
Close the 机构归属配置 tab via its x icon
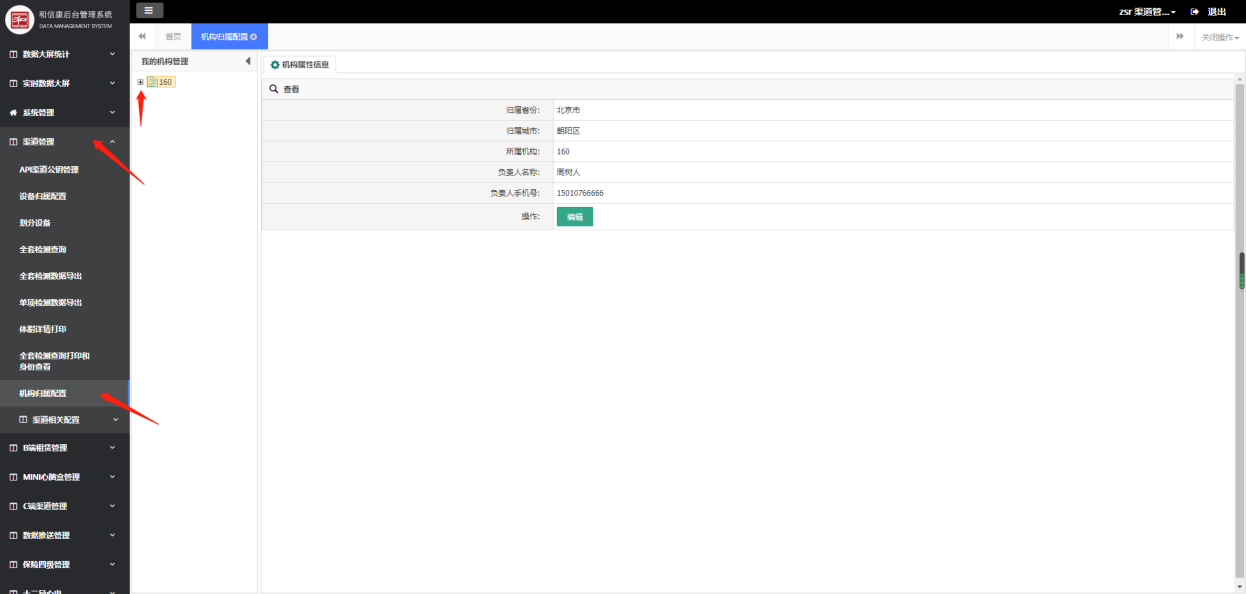click(254, 37)
